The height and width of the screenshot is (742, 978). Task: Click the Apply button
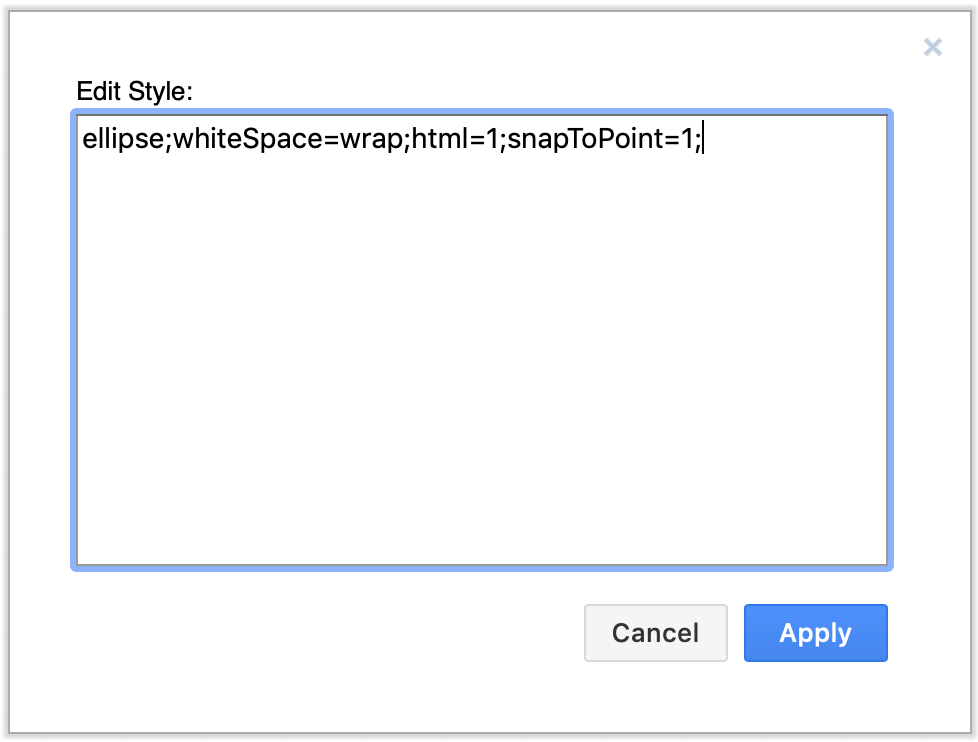coord(815,632)
